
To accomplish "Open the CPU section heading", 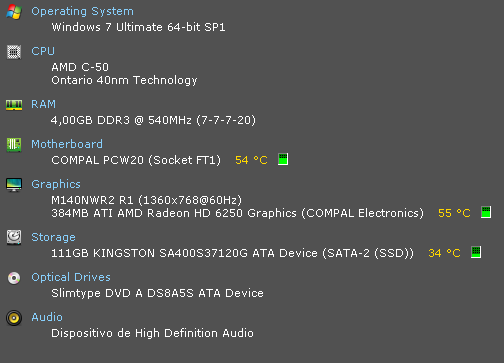I will (43, 51).
